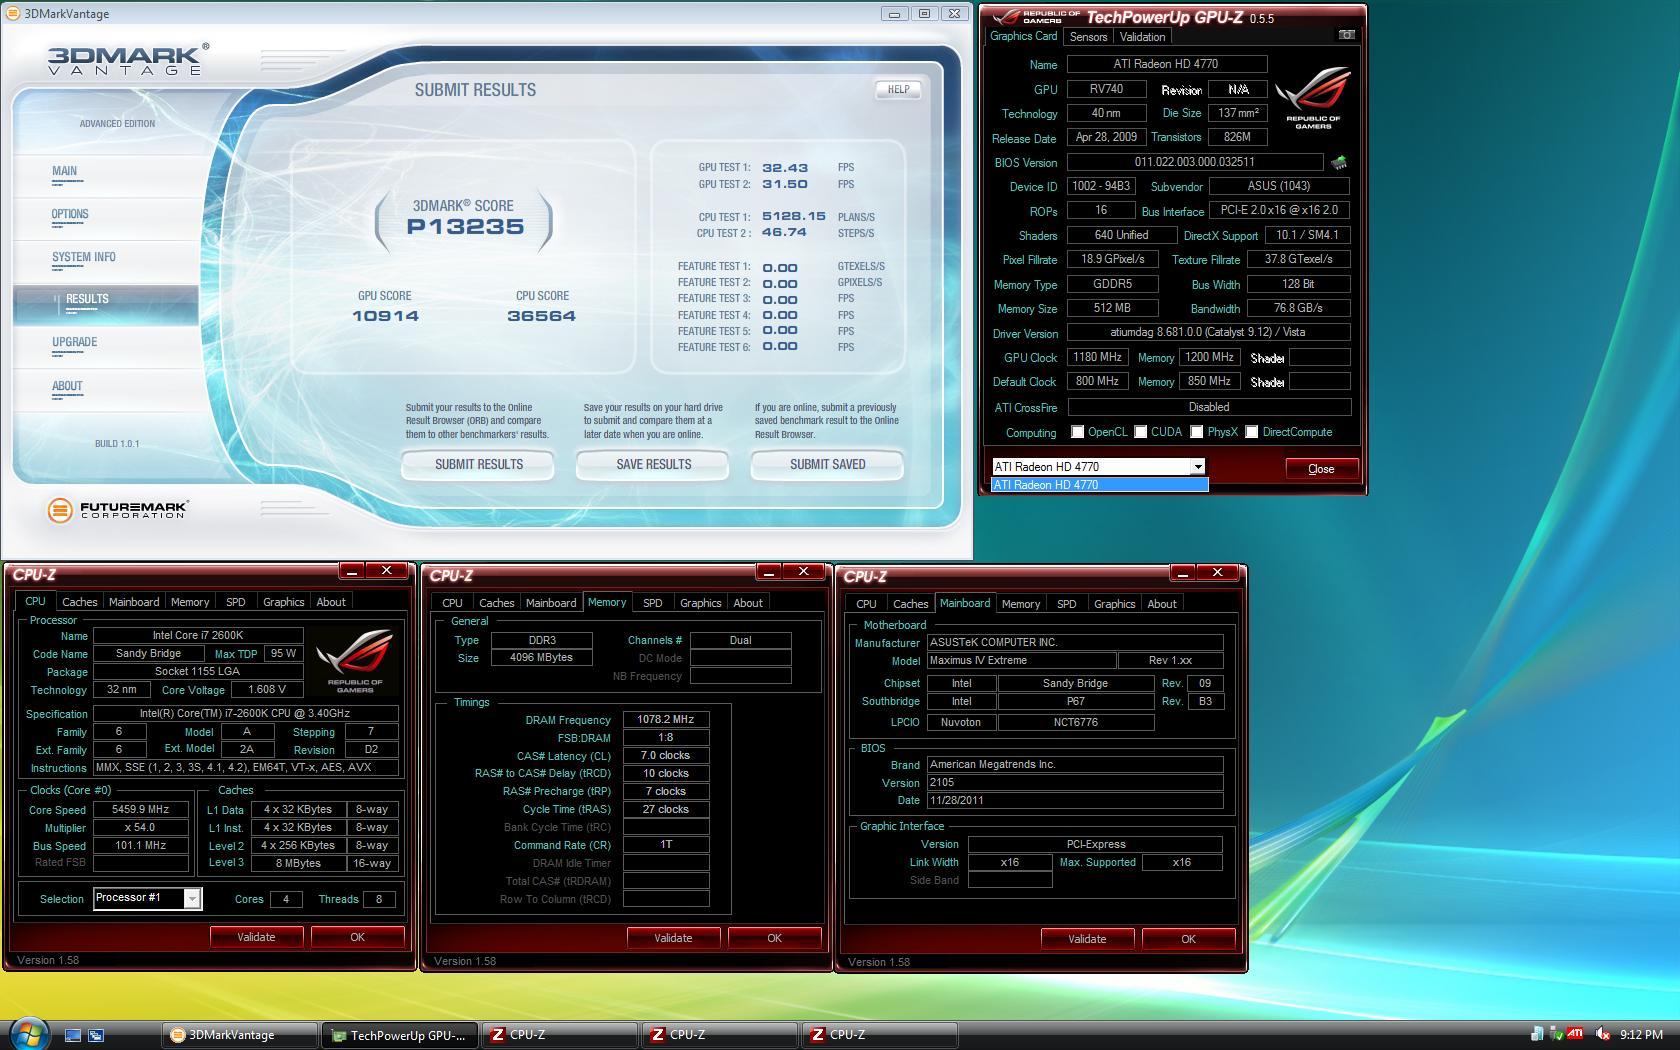Screen dimensions: 1680x1050
Task: Click the Submit Results button
Action: point(478,465)
